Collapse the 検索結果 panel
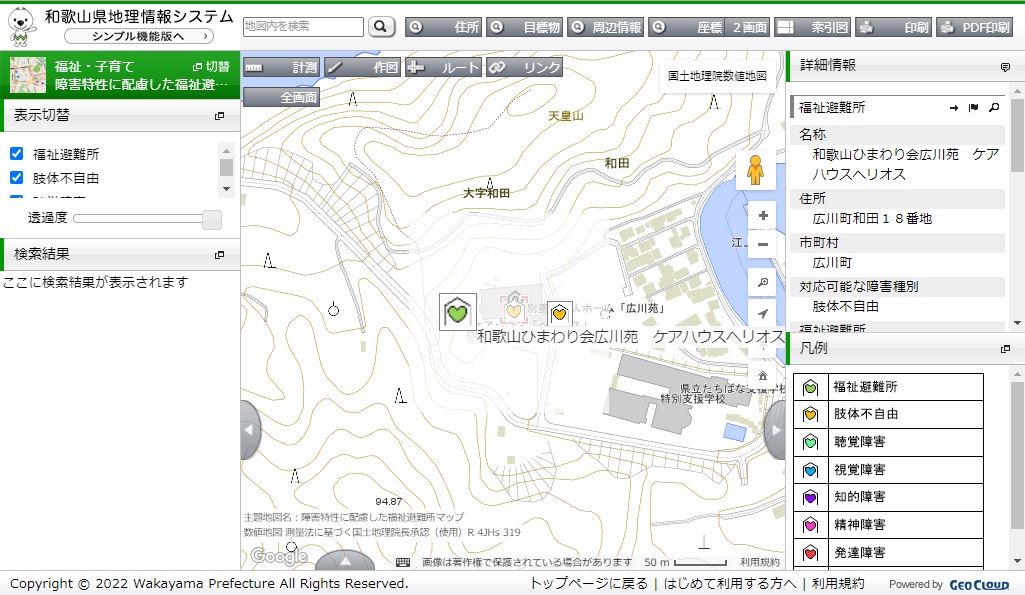This screenshot has height=595, width=1025. (x=219, y=255)
